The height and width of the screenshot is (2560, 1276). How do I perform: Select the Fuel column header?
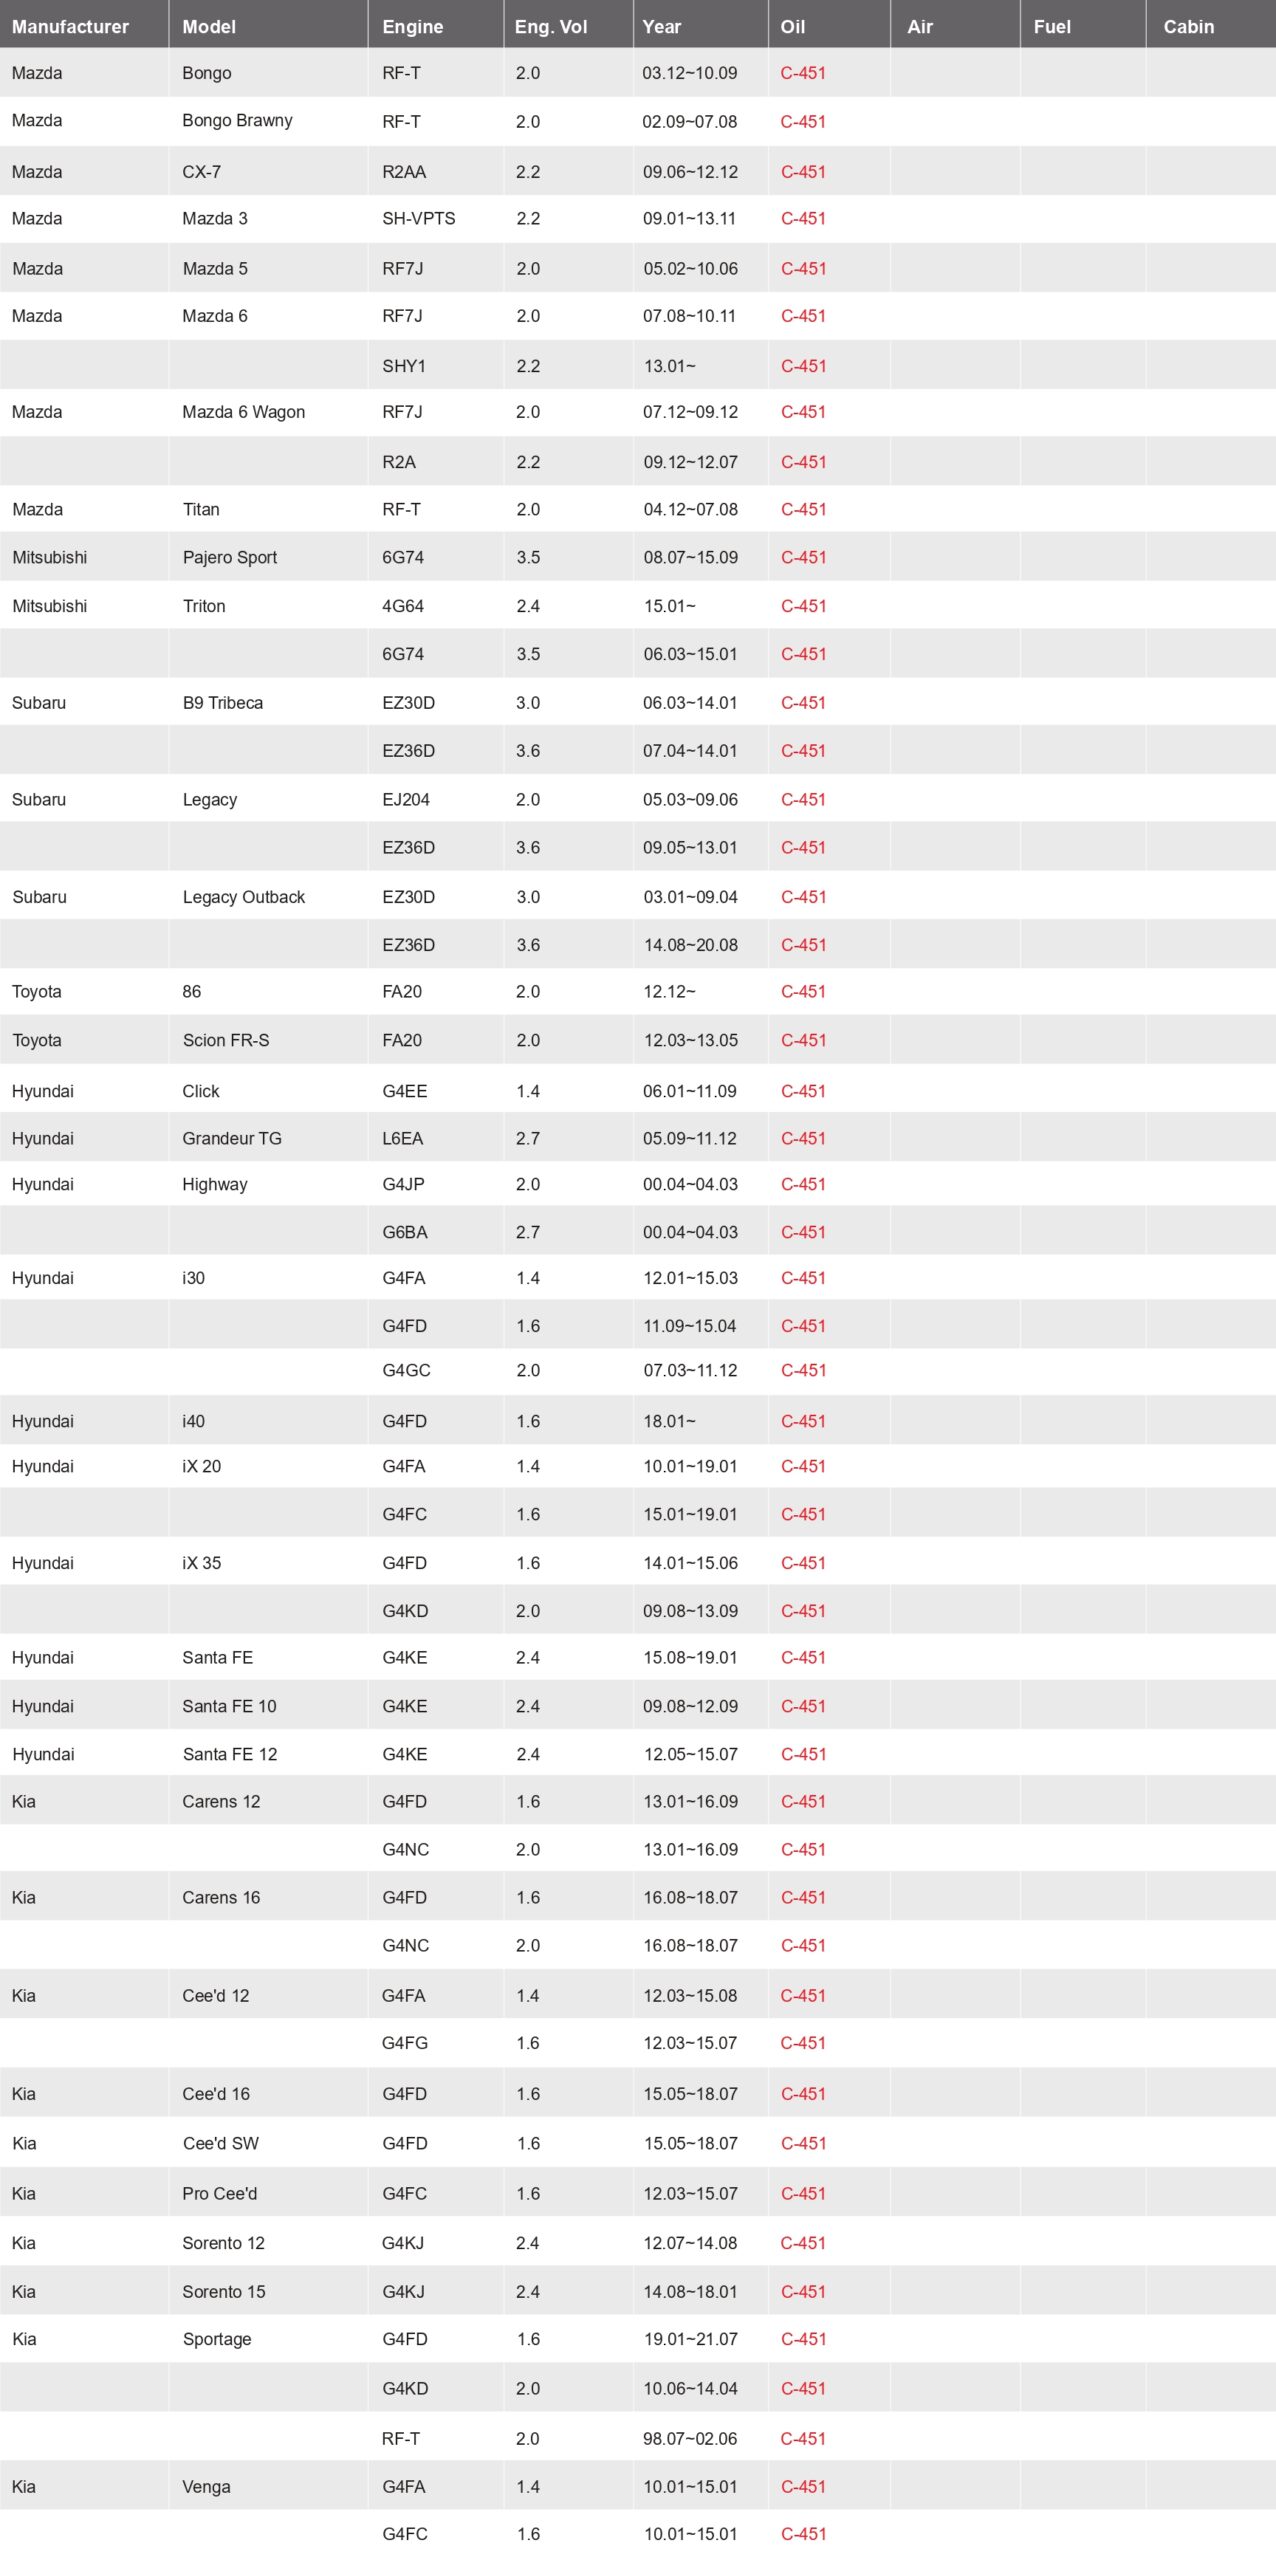[1051, 27]
